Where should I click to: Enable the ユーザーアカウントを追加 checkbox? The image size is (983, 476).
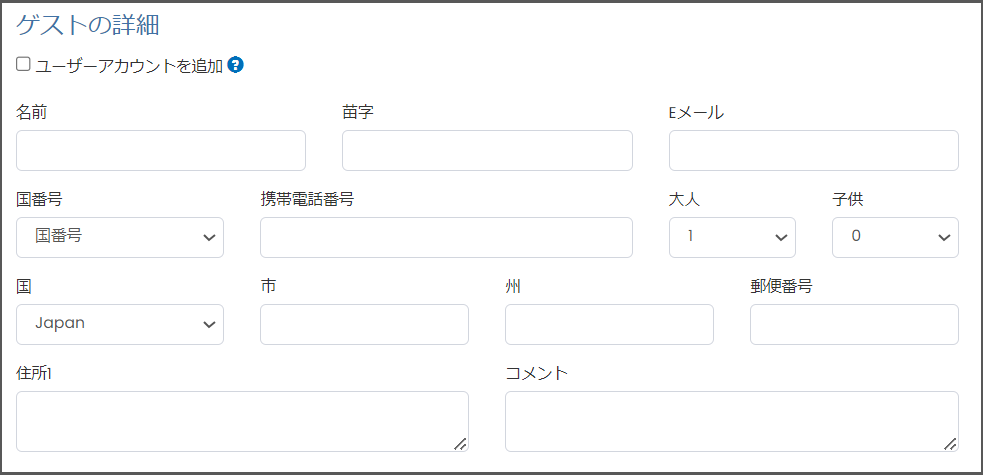click(x=24, y=65)
